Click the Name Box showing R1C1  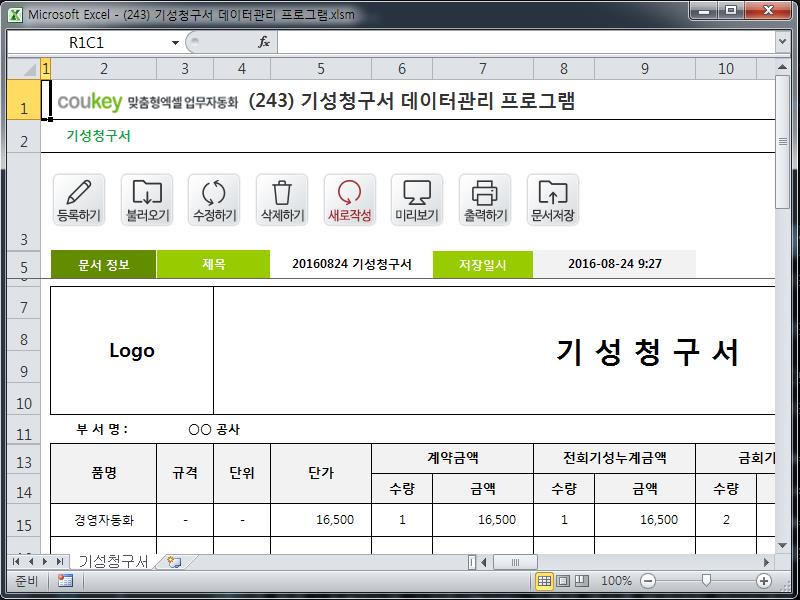[88, 42]
